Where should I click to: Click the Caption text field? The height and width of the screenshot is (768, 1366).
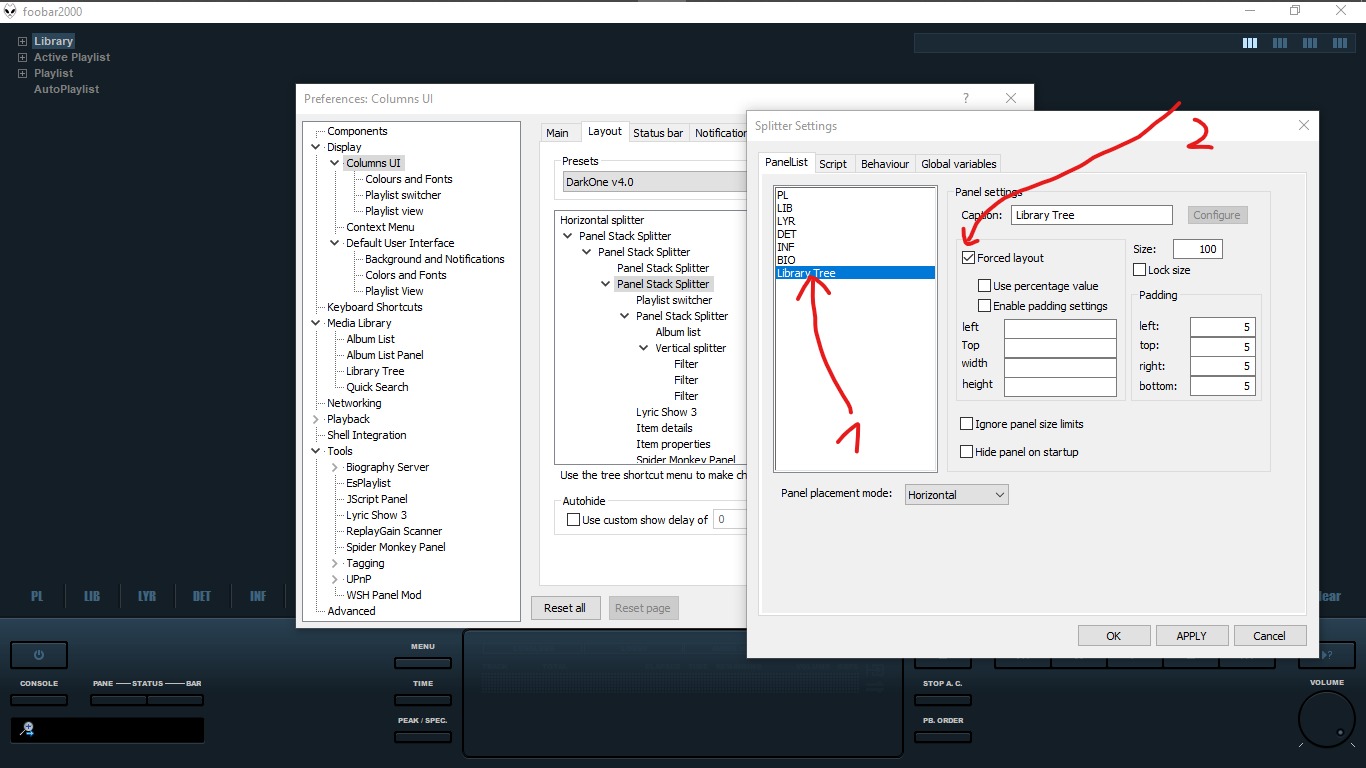pyautogui.click(x=1091, y=215)
